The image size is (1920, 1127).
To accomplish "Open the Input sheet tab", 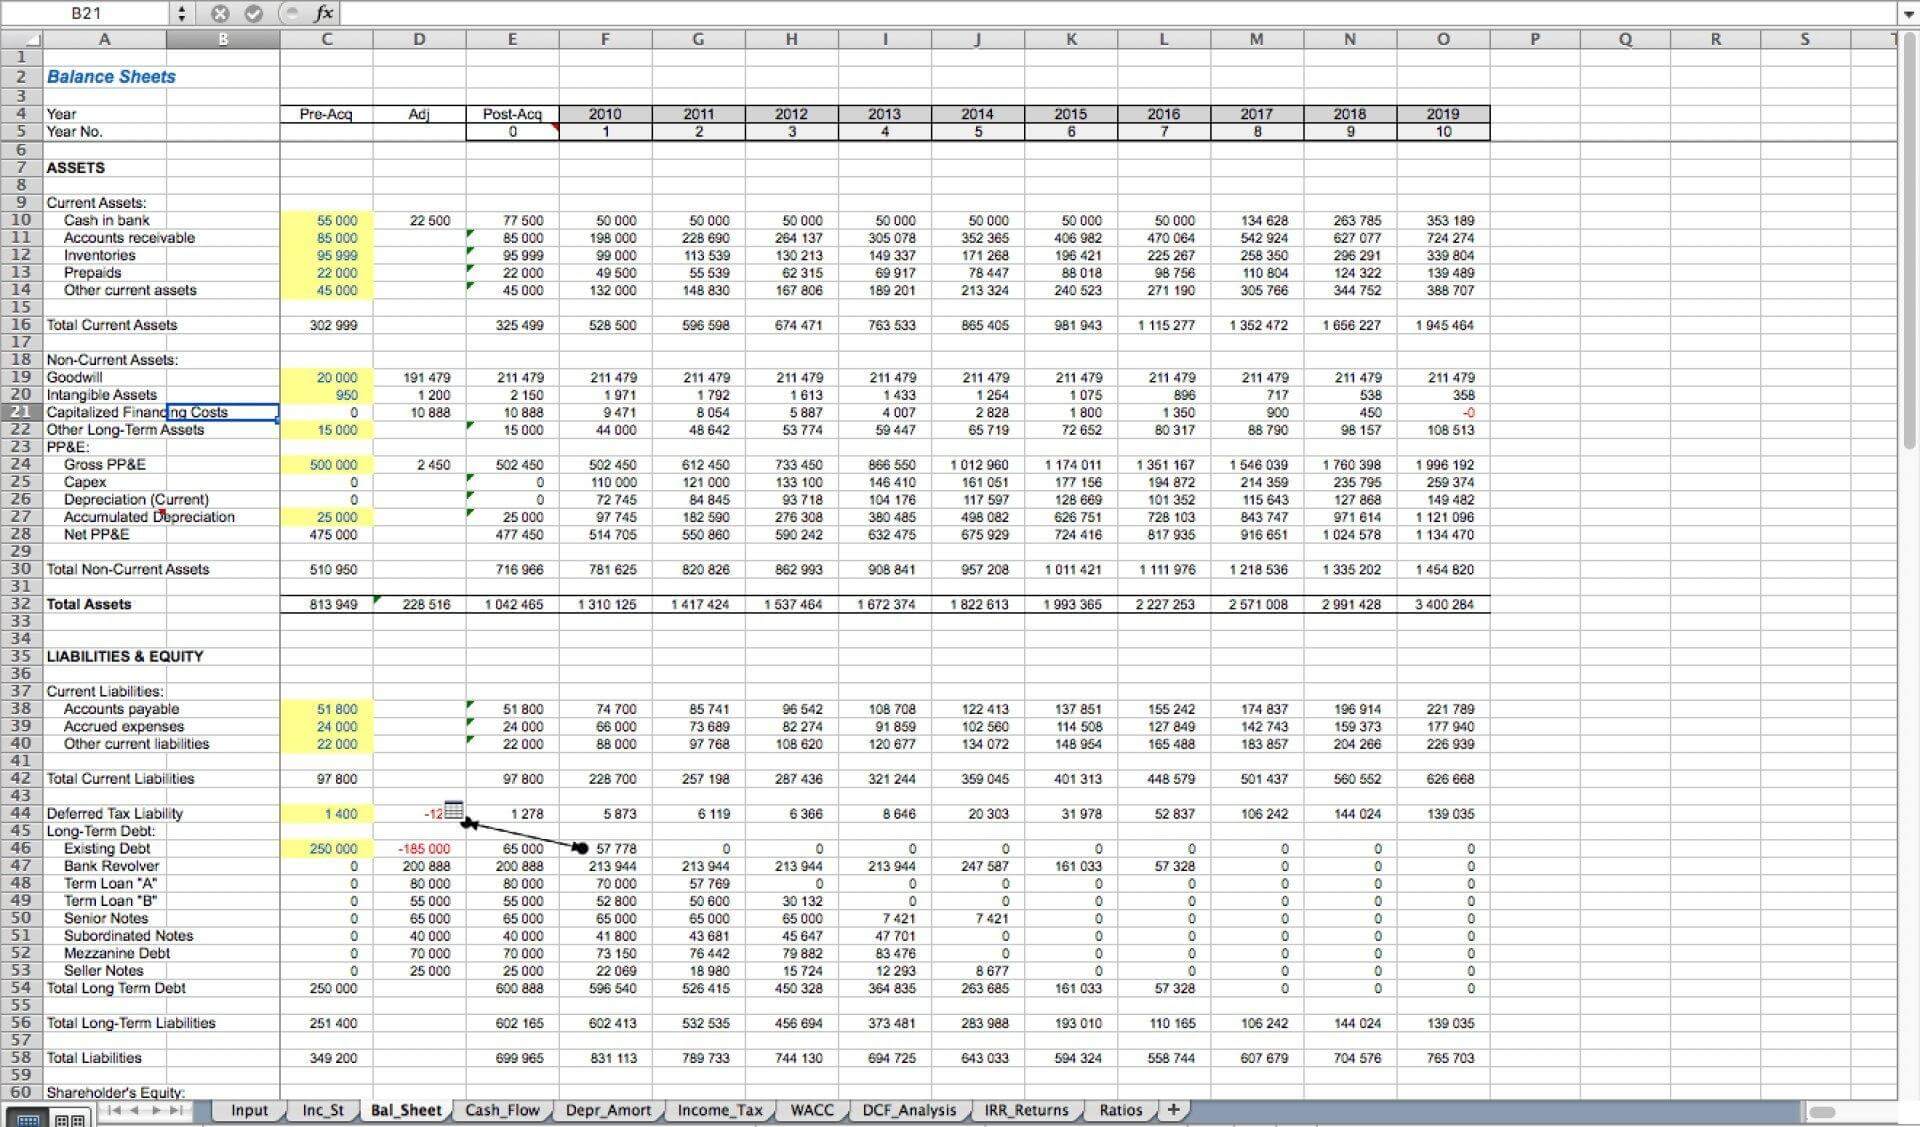I will (x=249, y=1110).
